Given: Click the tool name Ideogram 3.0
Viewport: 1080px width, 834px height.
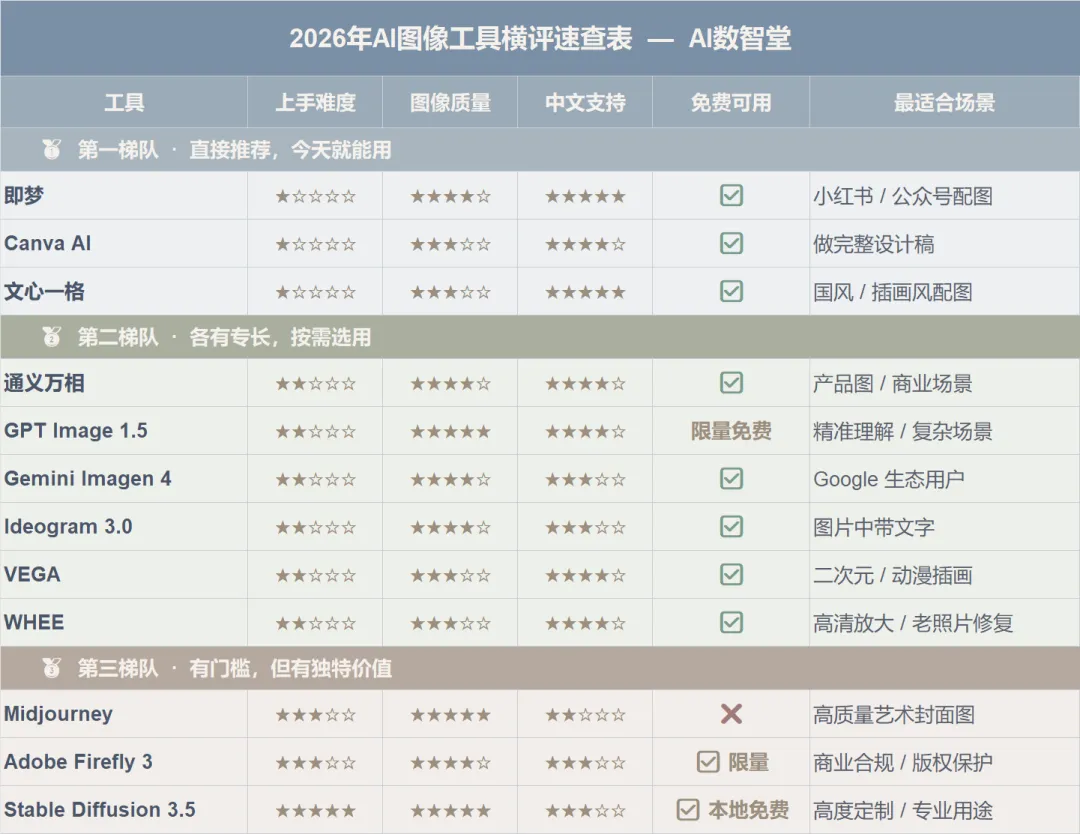Looking at the screenshot, I should [x=68, y=527].
